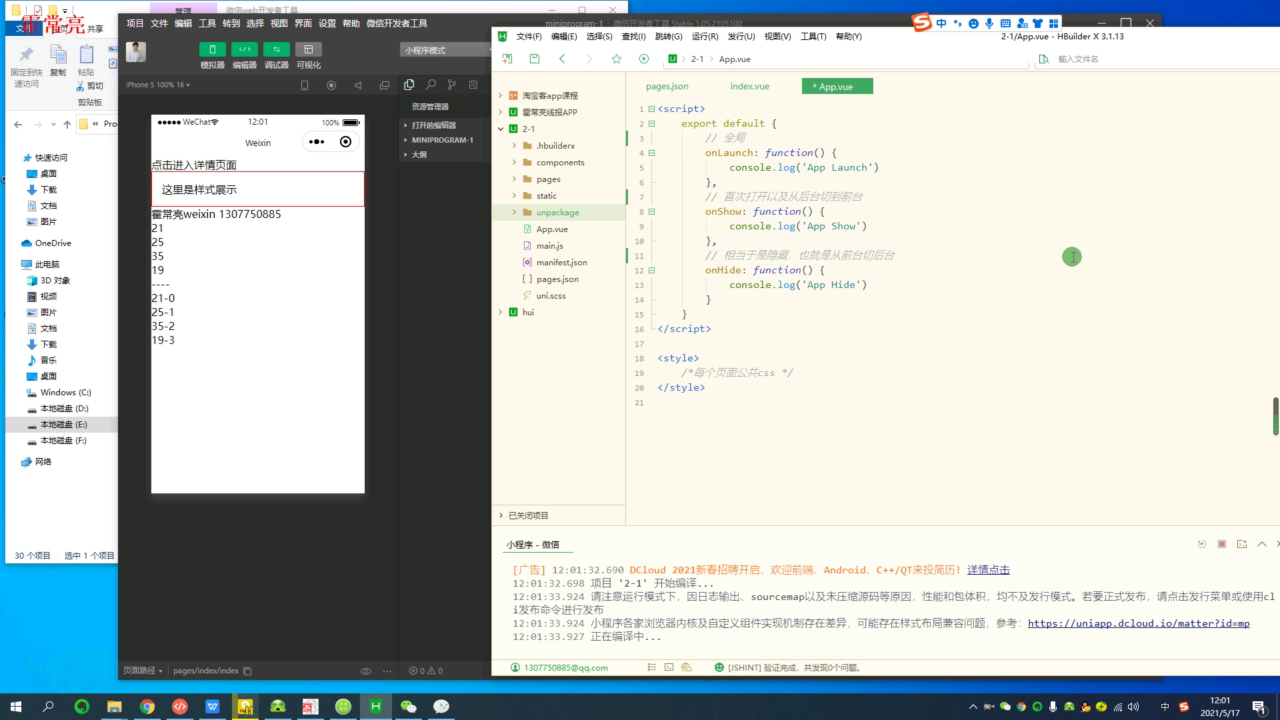Open the iPhone 5 device dropdown
1280x720 pixels.
point(158,85)
